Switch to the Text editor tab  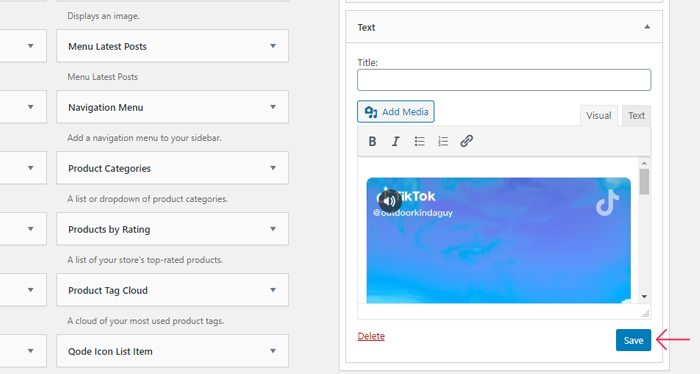pos(636,116)
